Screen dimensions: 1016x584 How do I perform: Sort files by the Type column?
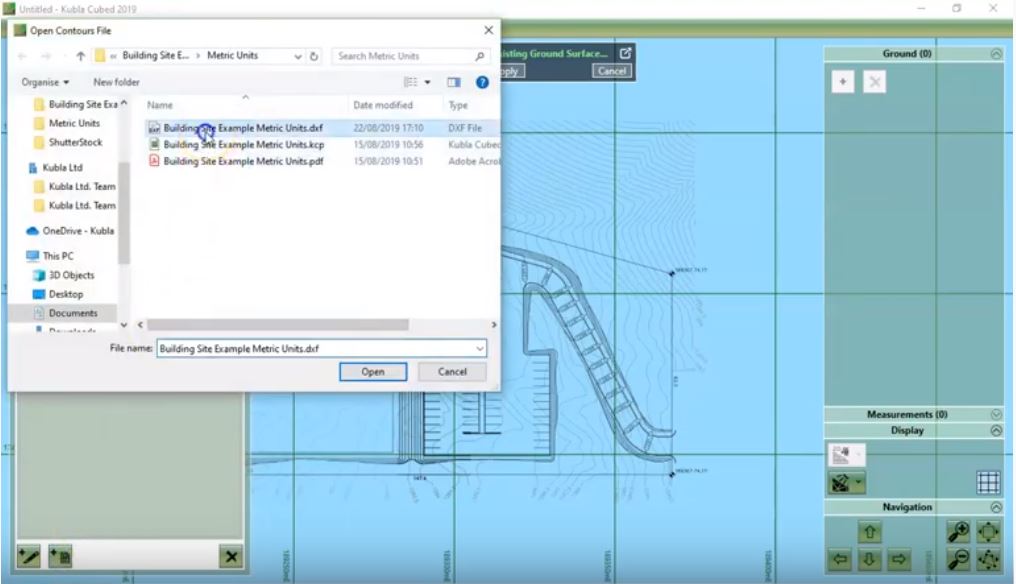[x=458, y=105]
